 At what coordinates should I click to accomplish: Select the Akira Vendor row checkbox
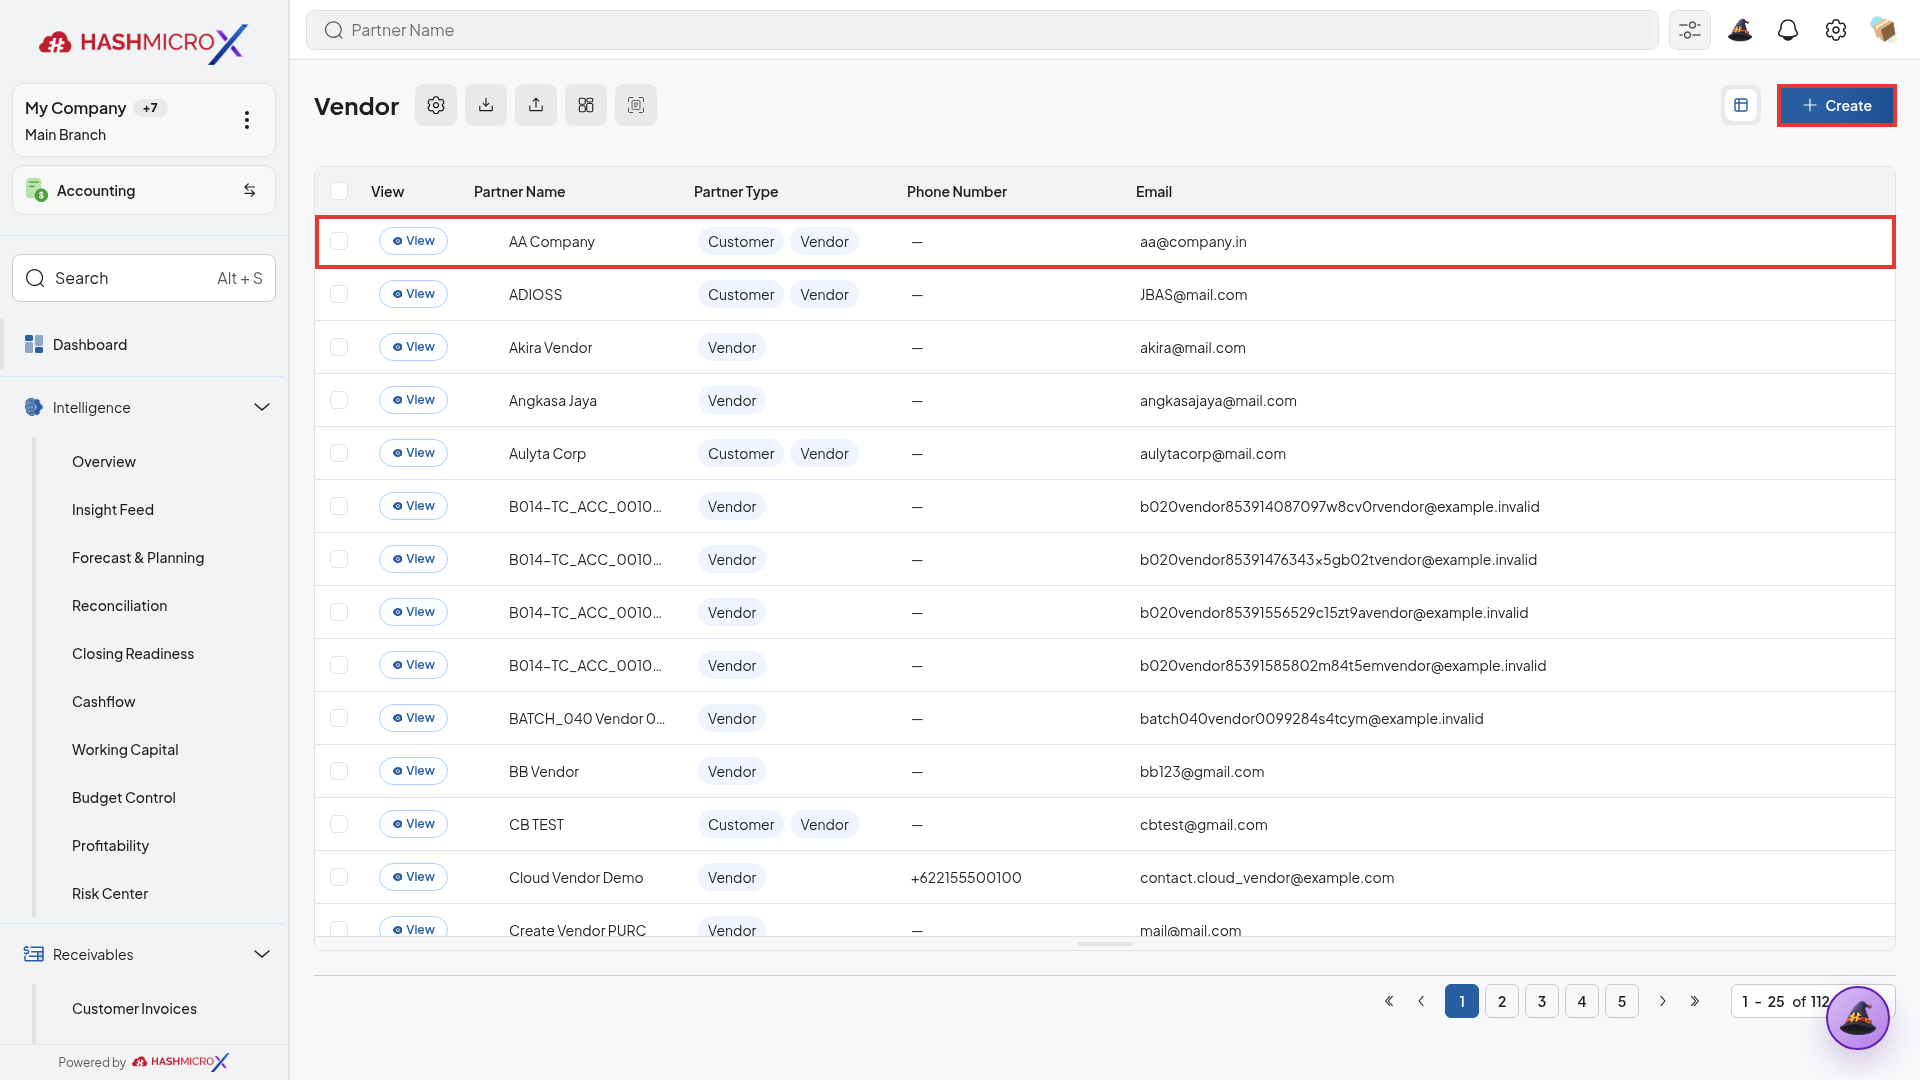click(x=339, y=347)
